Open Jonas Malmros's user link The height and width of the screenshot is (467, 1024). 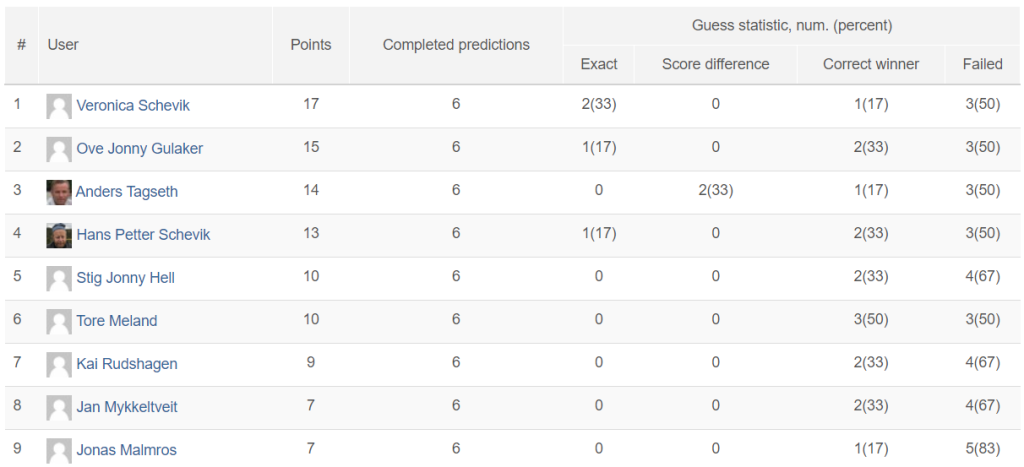coord(126,450)
